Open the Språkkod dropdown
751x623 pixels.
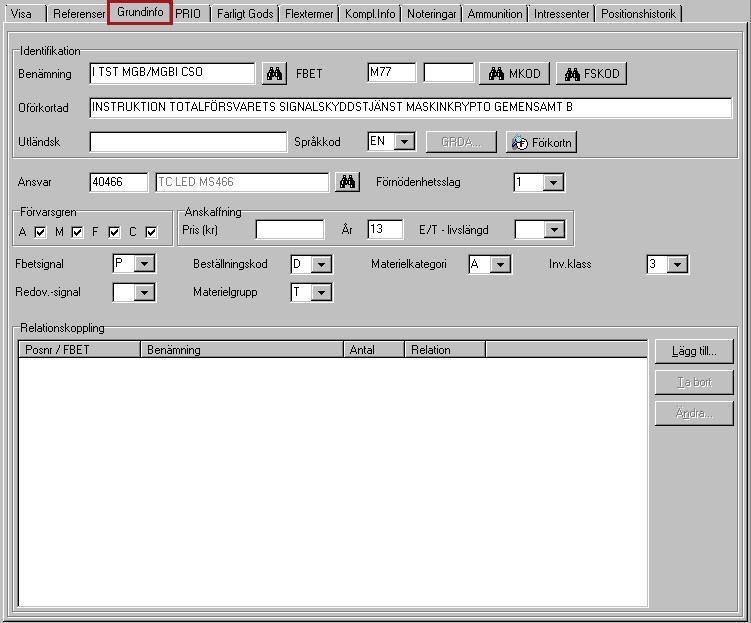pyautogui.click(x=405, y=142)
